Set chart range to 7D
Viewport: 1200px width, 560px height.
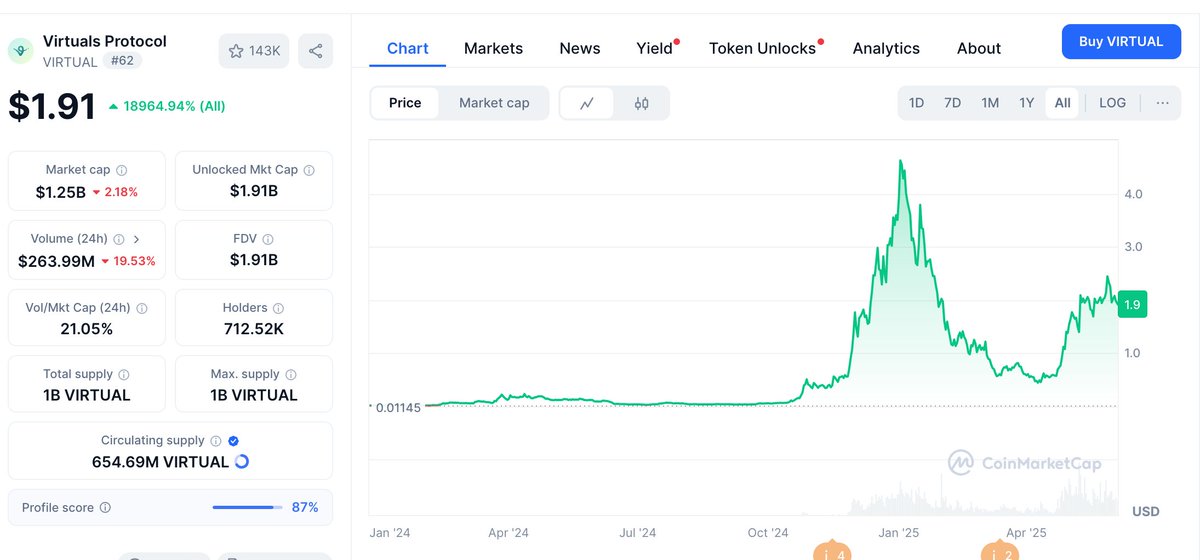tap(952, 103)
